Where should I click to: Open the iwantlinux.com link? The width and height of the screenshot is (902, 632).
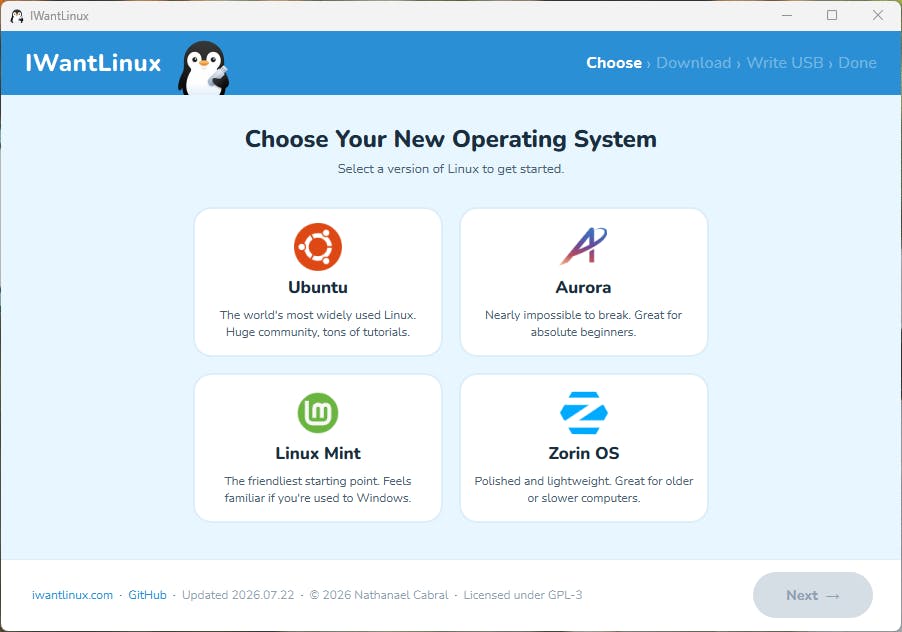[72, 595]
